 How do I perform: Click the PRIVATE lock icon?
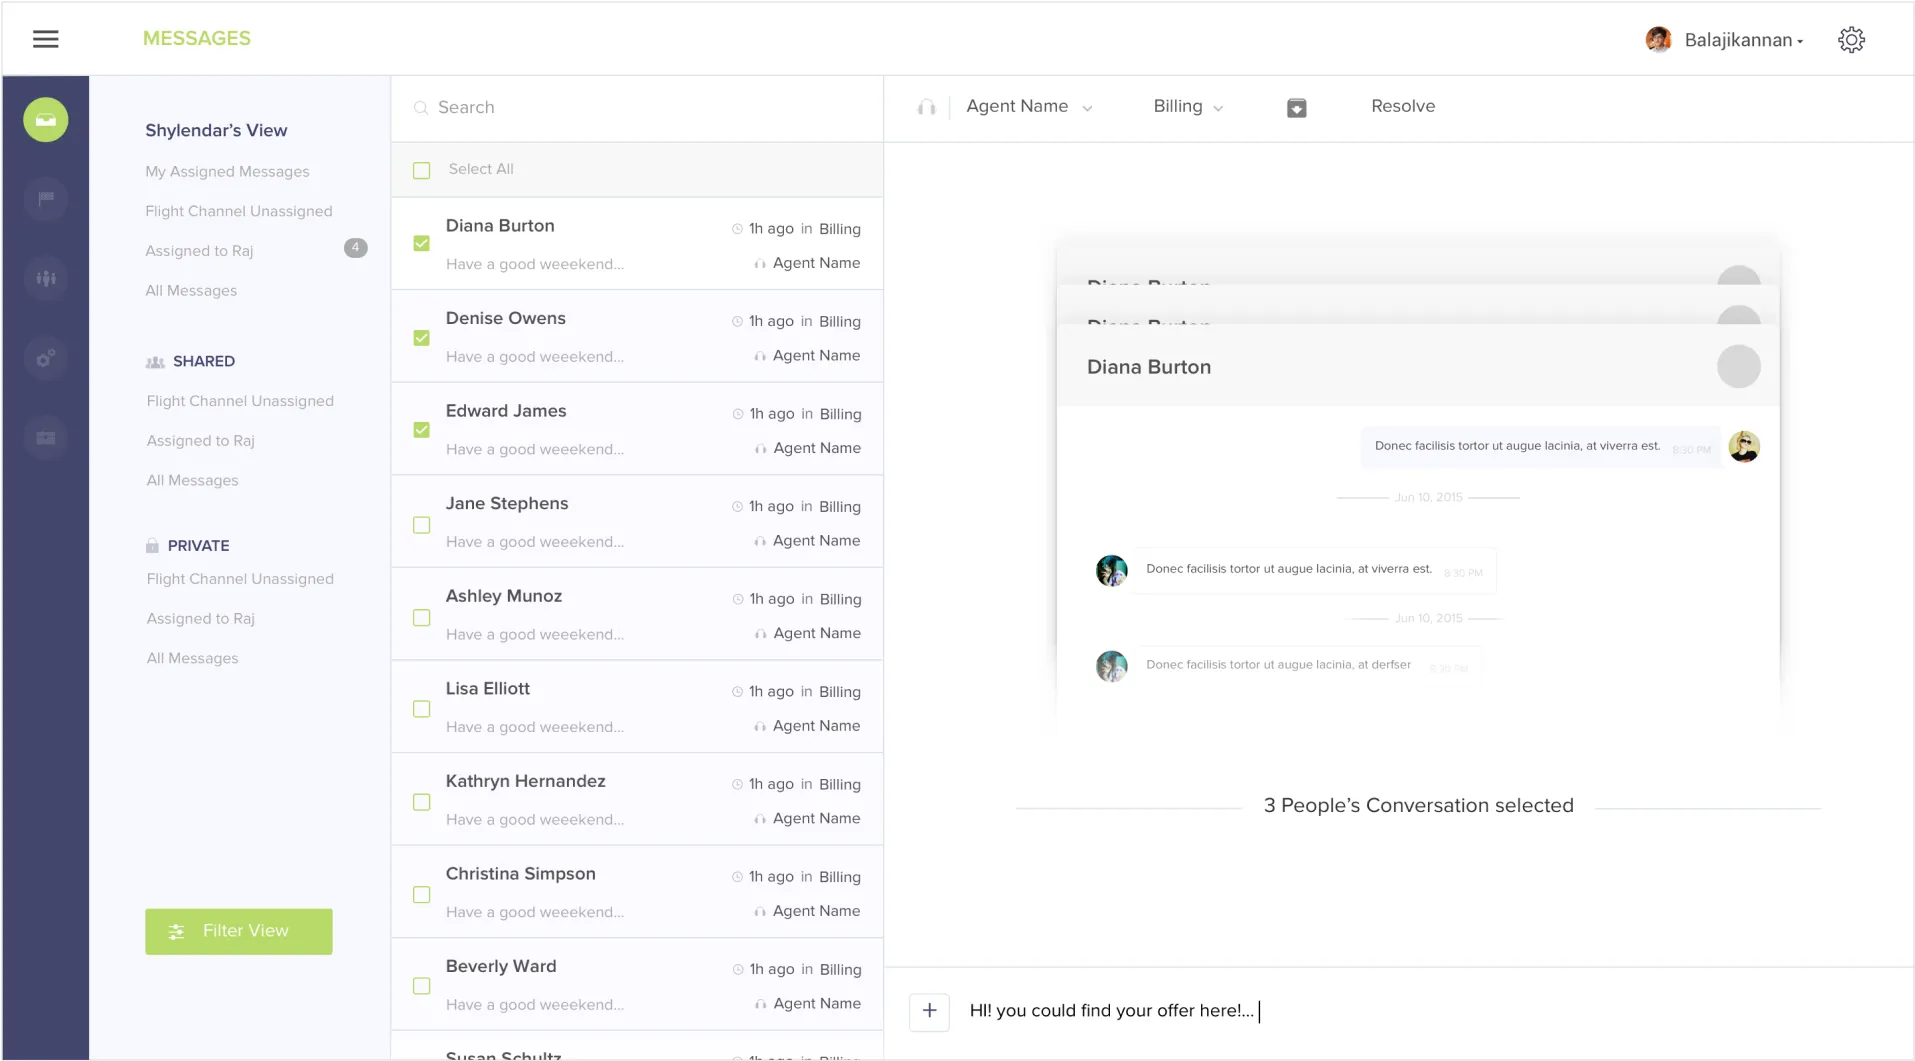click(x=152, y=546)
